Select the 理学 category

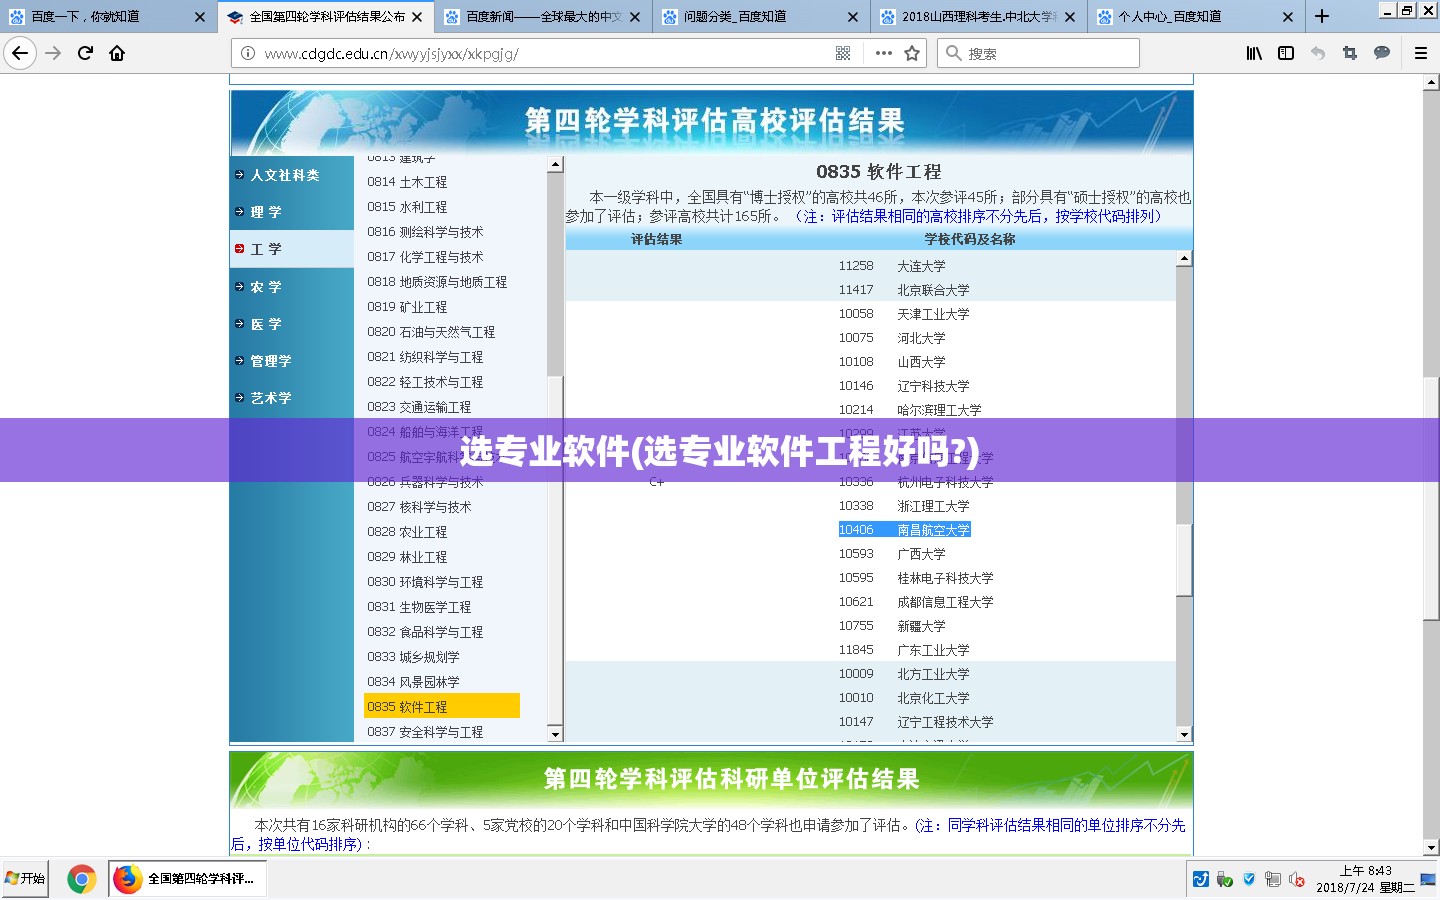[266, 212]
